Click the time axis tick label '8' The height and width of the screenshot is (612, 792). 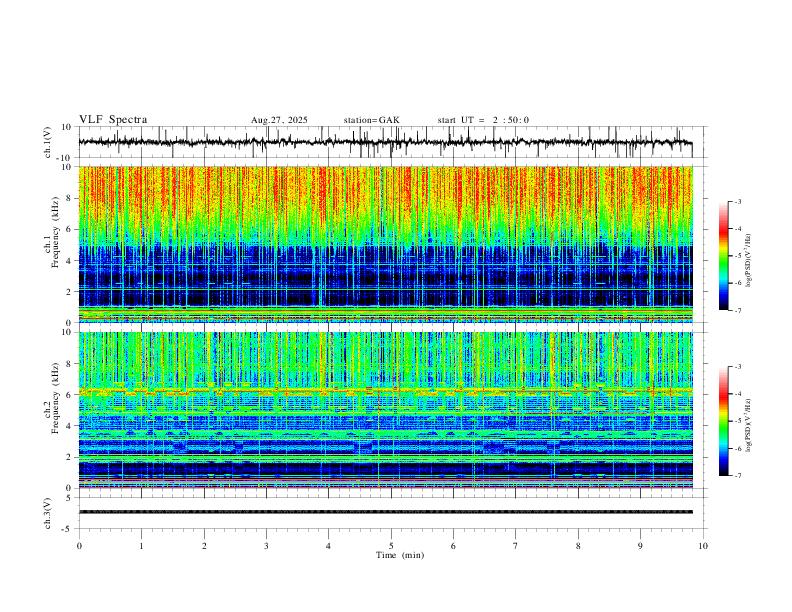point(578,546)
